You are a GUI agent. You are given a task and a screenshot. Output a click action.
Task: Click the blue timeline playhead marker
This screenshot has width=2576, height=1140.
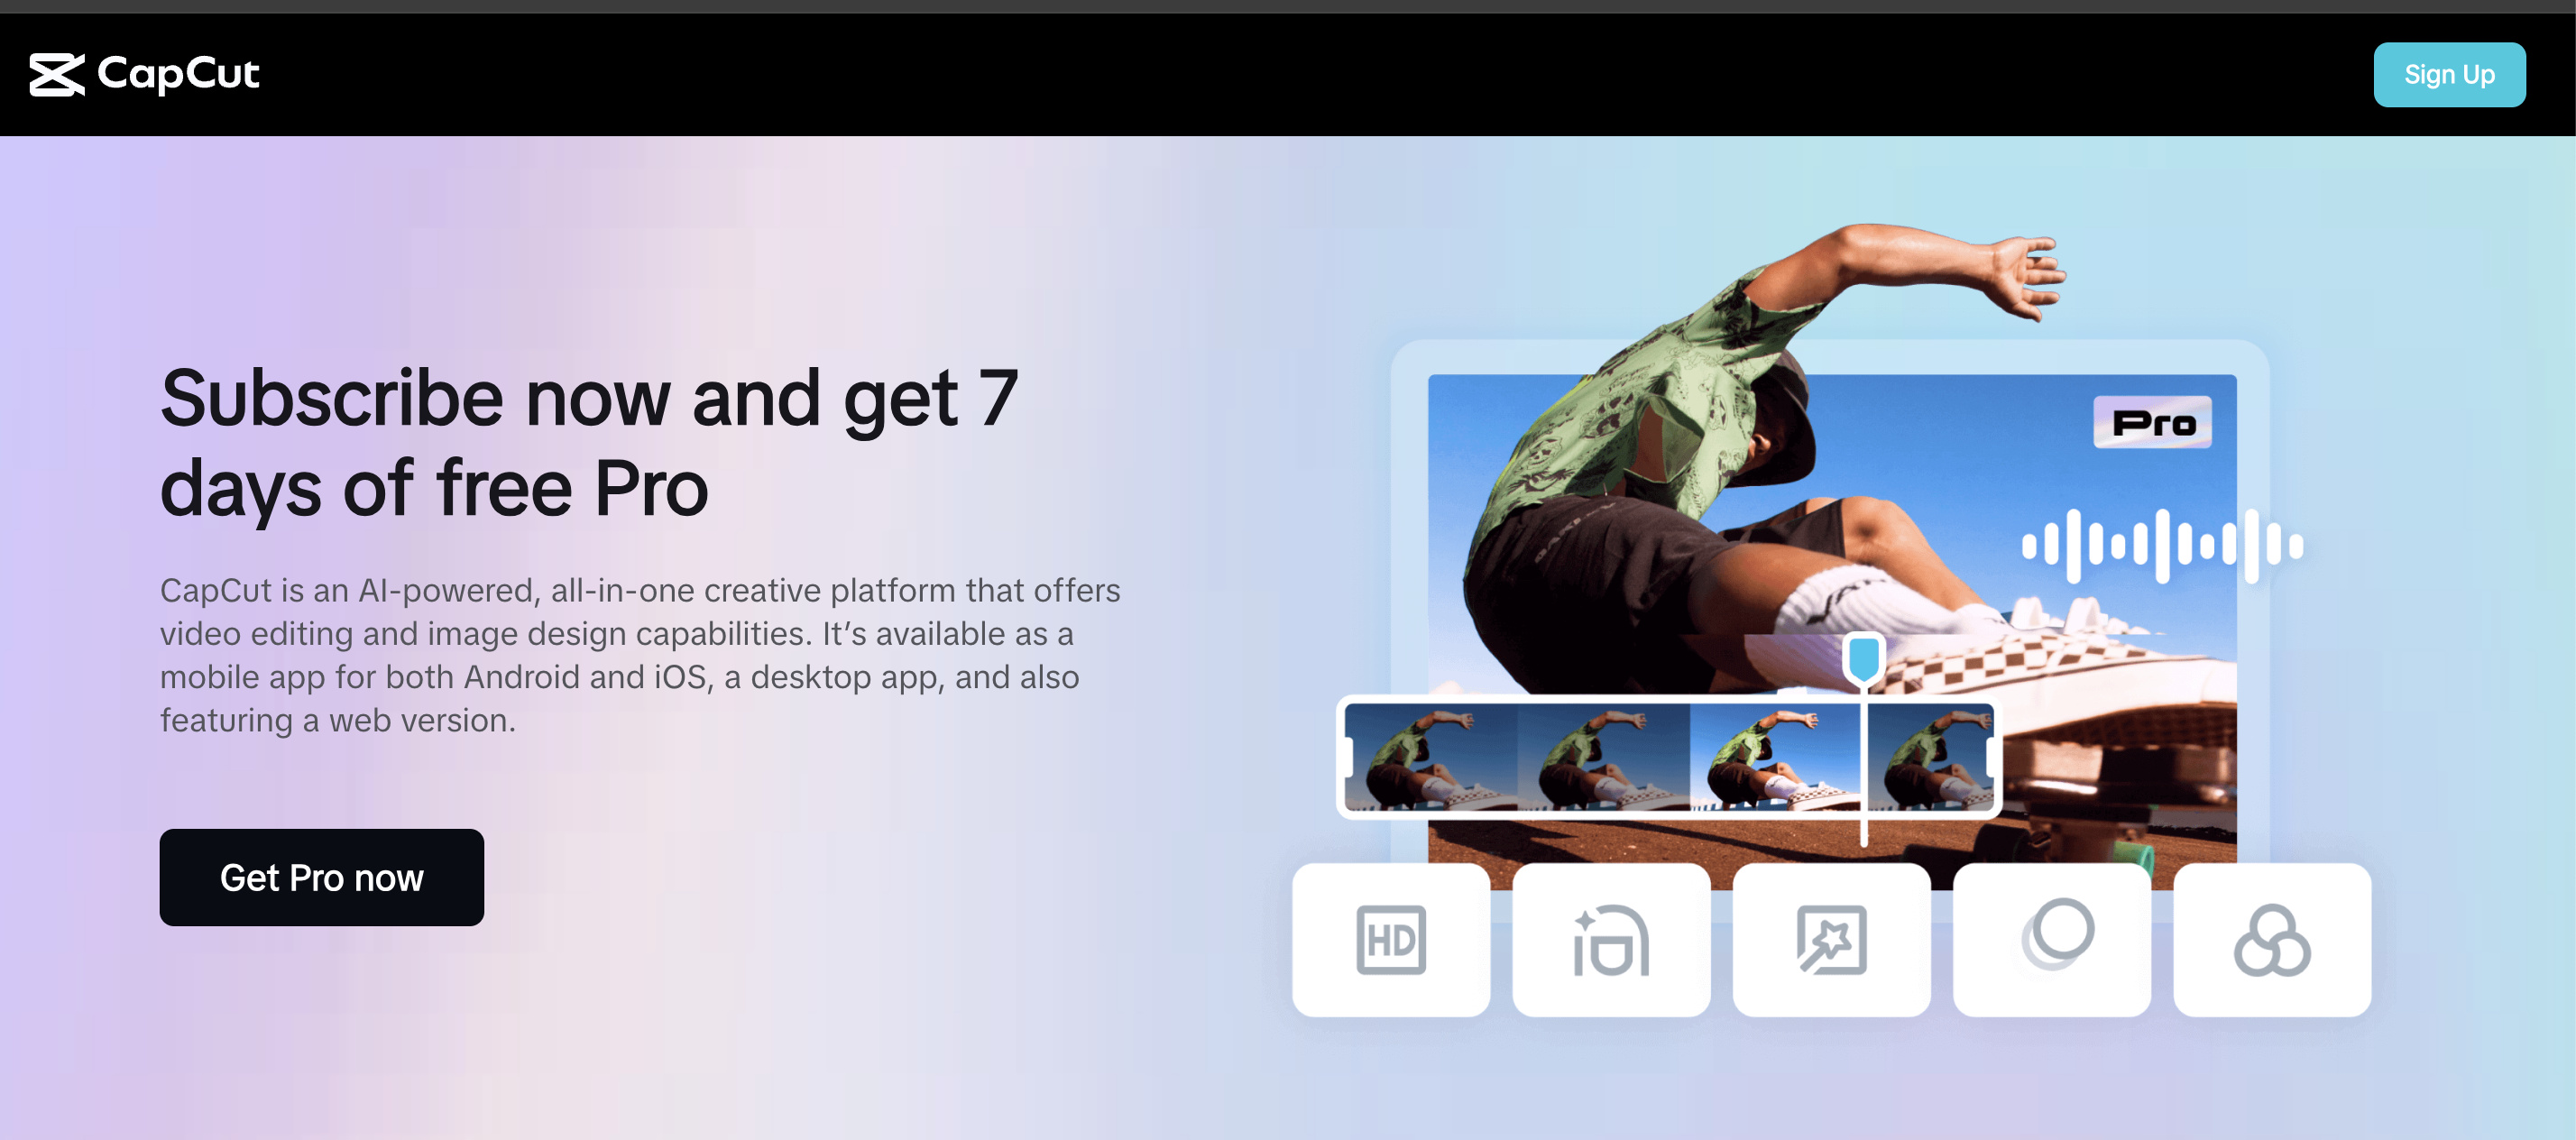click(1864, 659)
